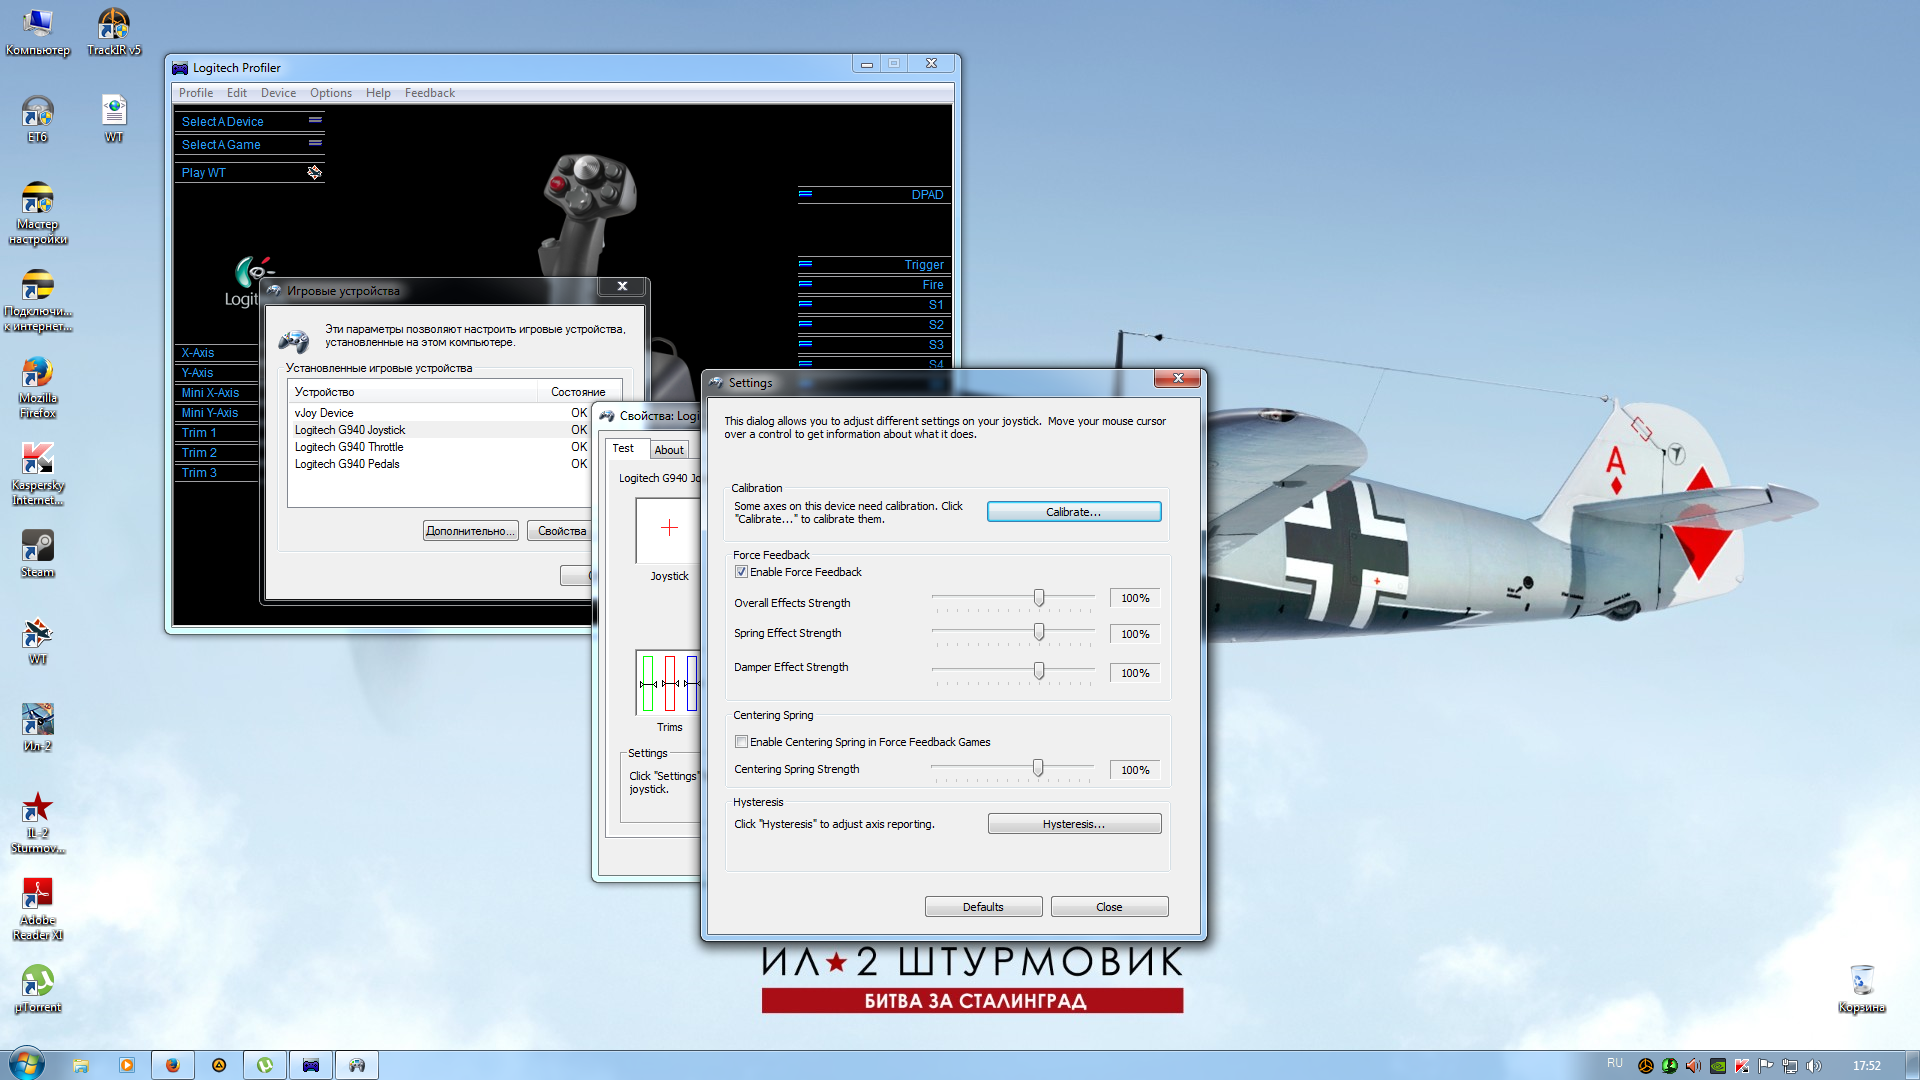Open the Device menu in Logitech Profiler

(x=278, y=93)
